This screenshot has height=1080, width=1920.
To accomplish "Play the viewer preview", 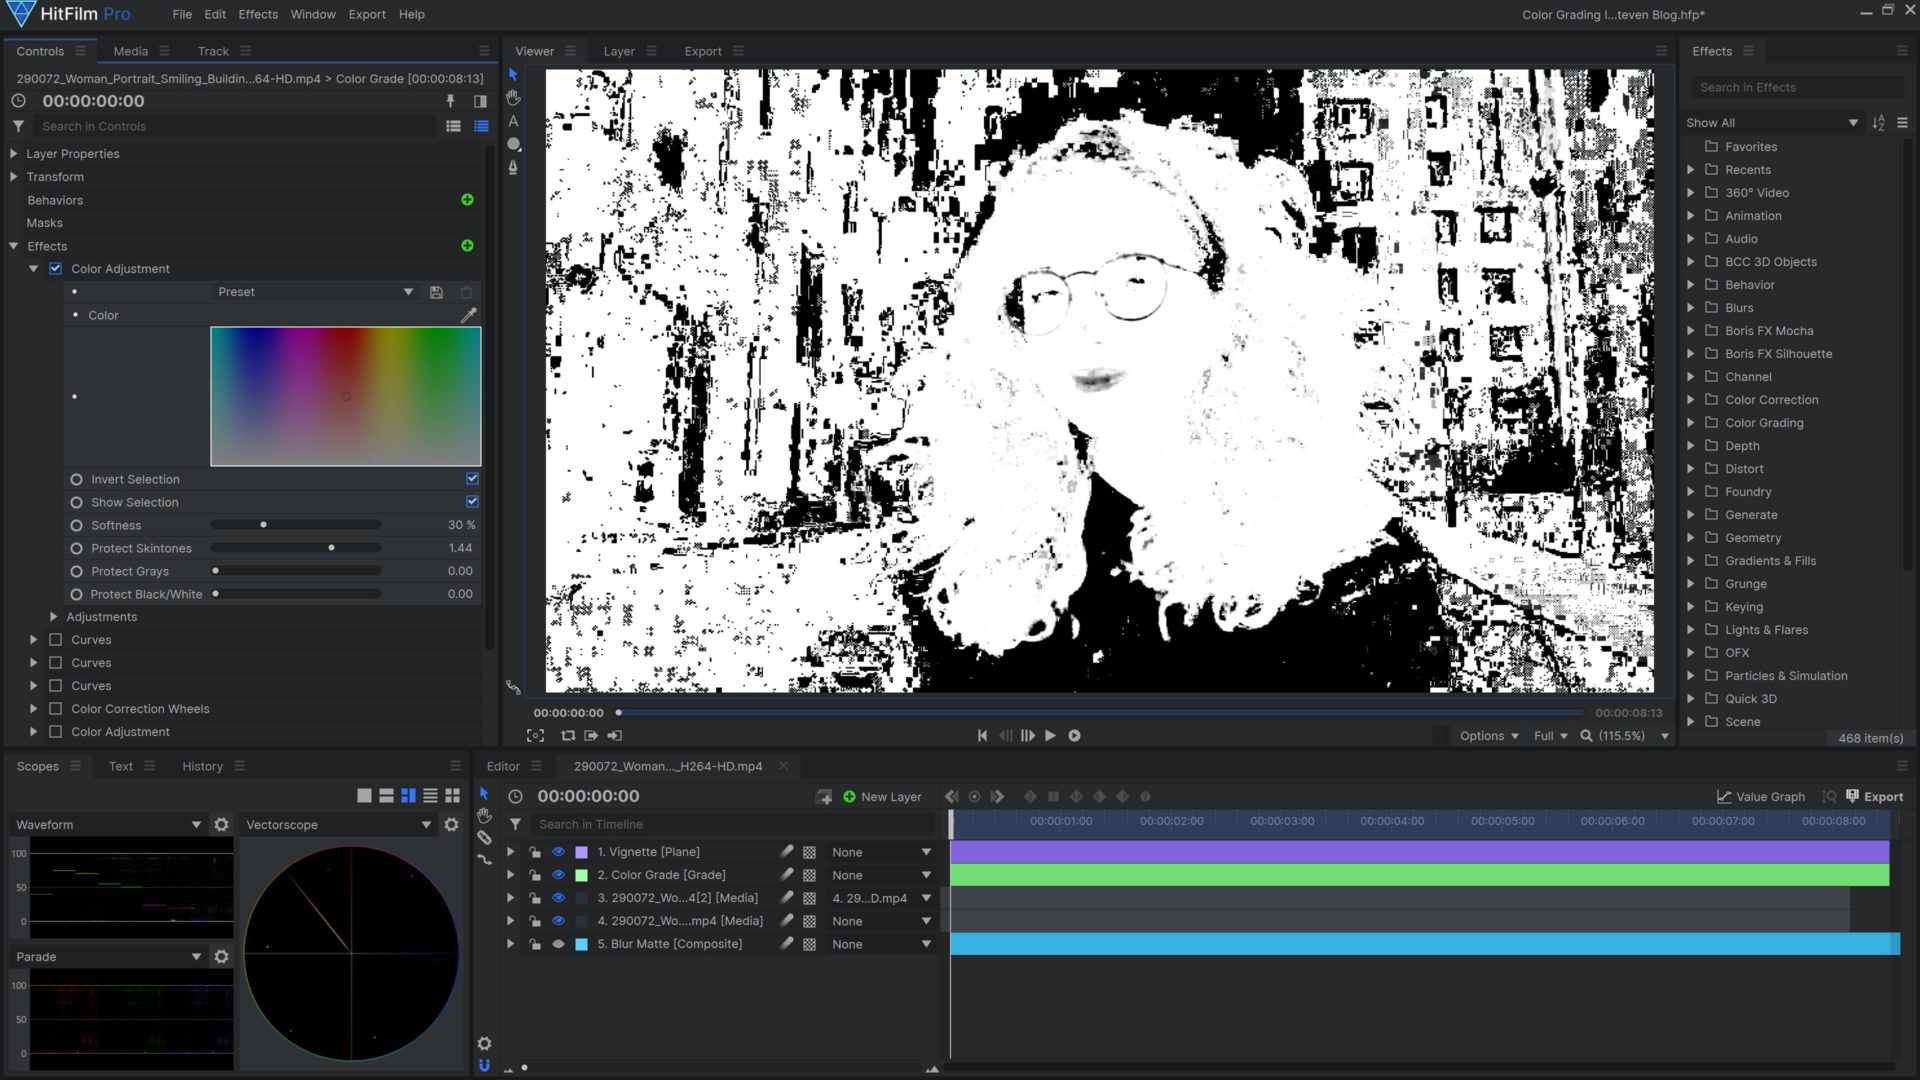I will click(1051, 736).
